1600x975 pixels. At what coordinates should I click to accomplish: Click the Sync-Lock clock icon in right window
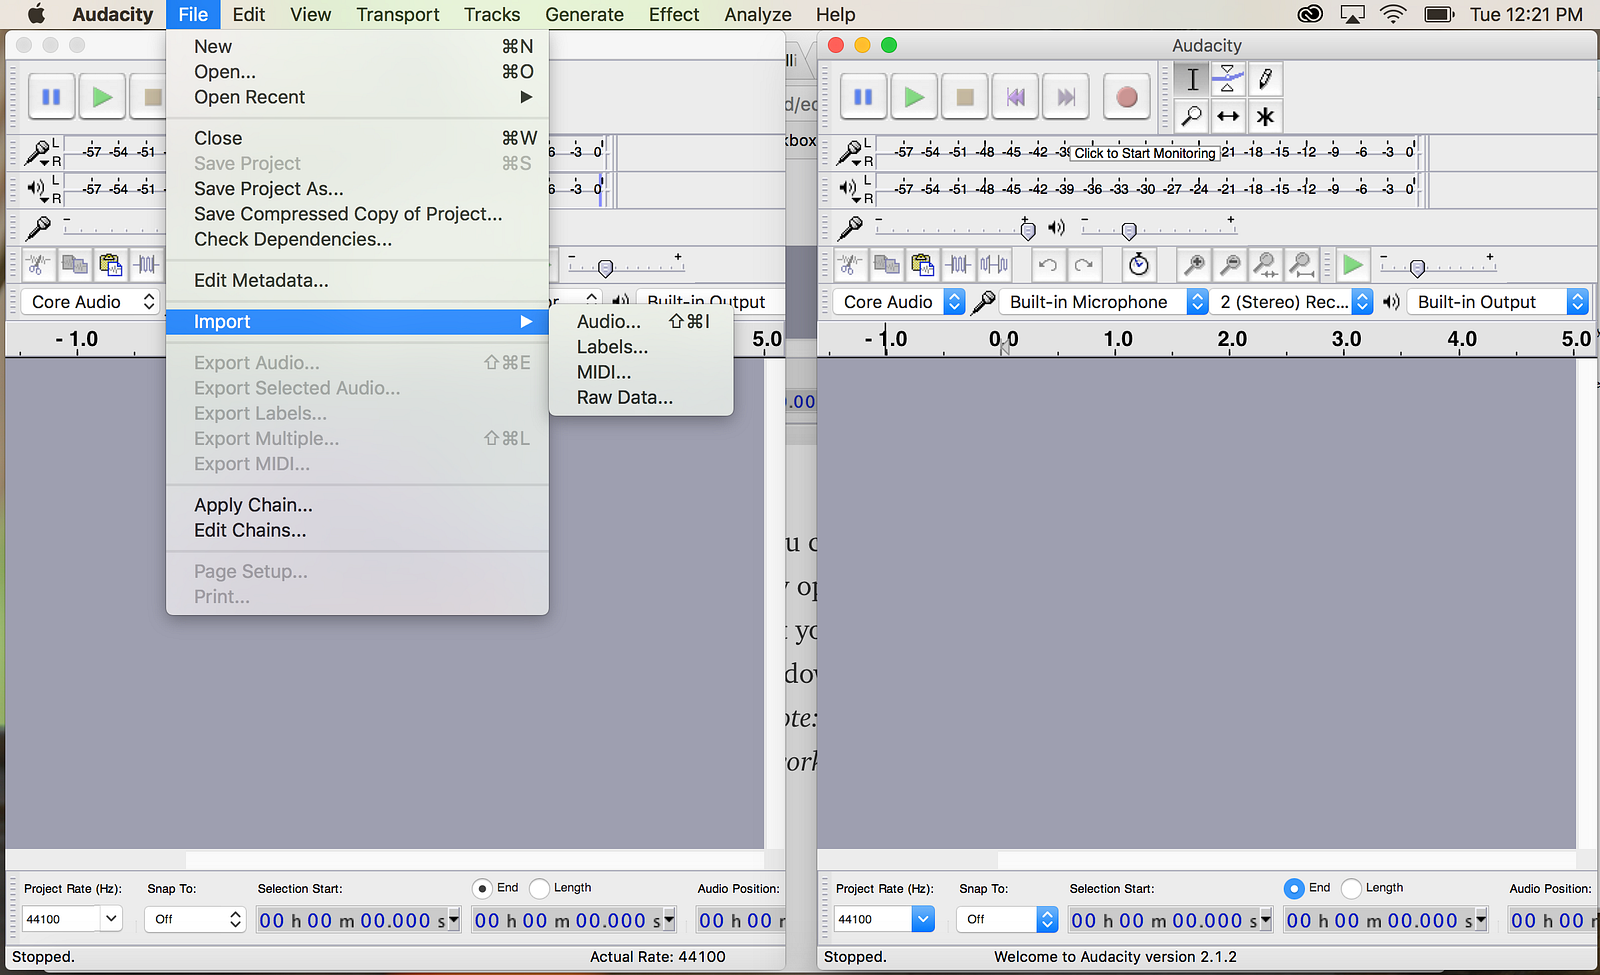1139,265
